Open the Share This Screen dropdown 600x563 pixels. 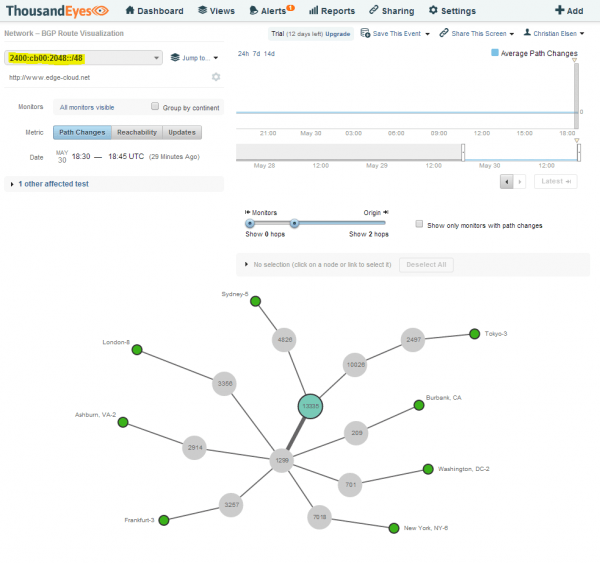477,34
